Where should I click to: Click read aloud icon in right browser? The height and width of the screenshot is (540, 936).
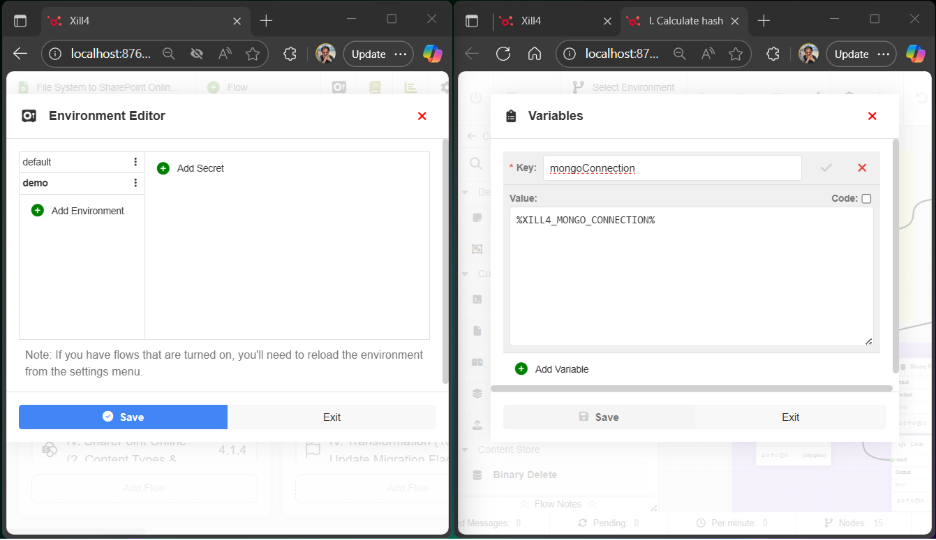click(x=708, y=54)
